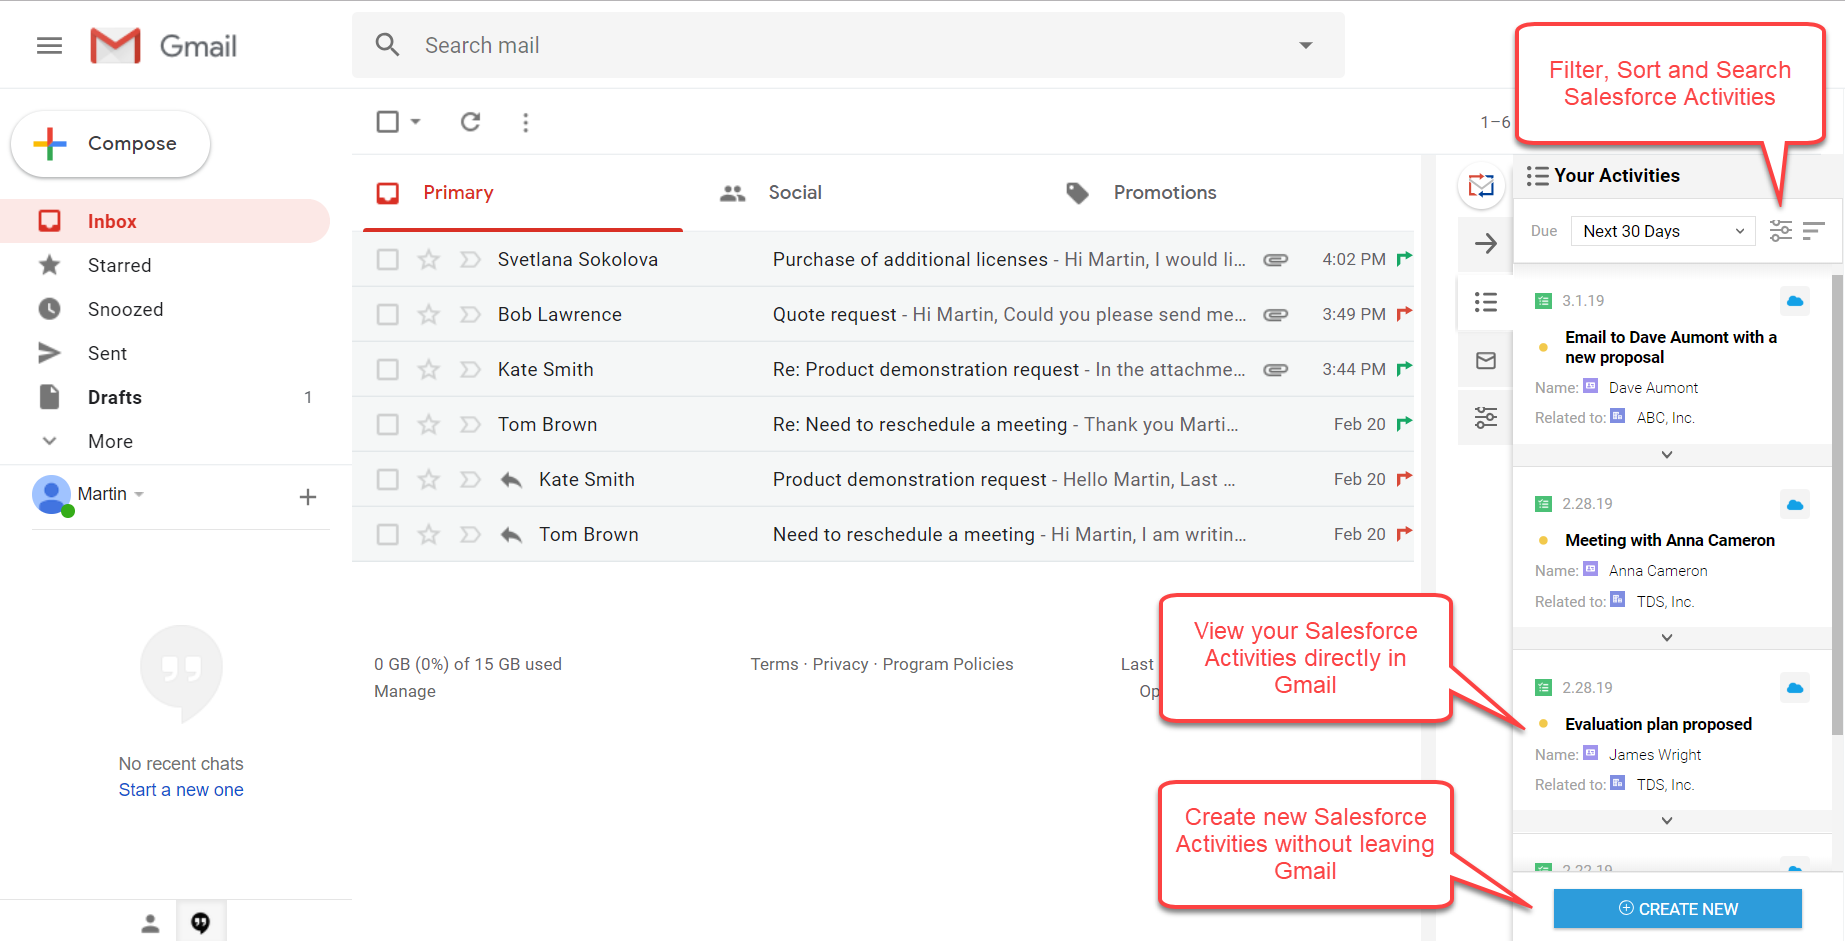Check the box for Bob Lawrence email
This screenshot has width=1845, height=941.
pyautogui.click(x=388, y=315)
